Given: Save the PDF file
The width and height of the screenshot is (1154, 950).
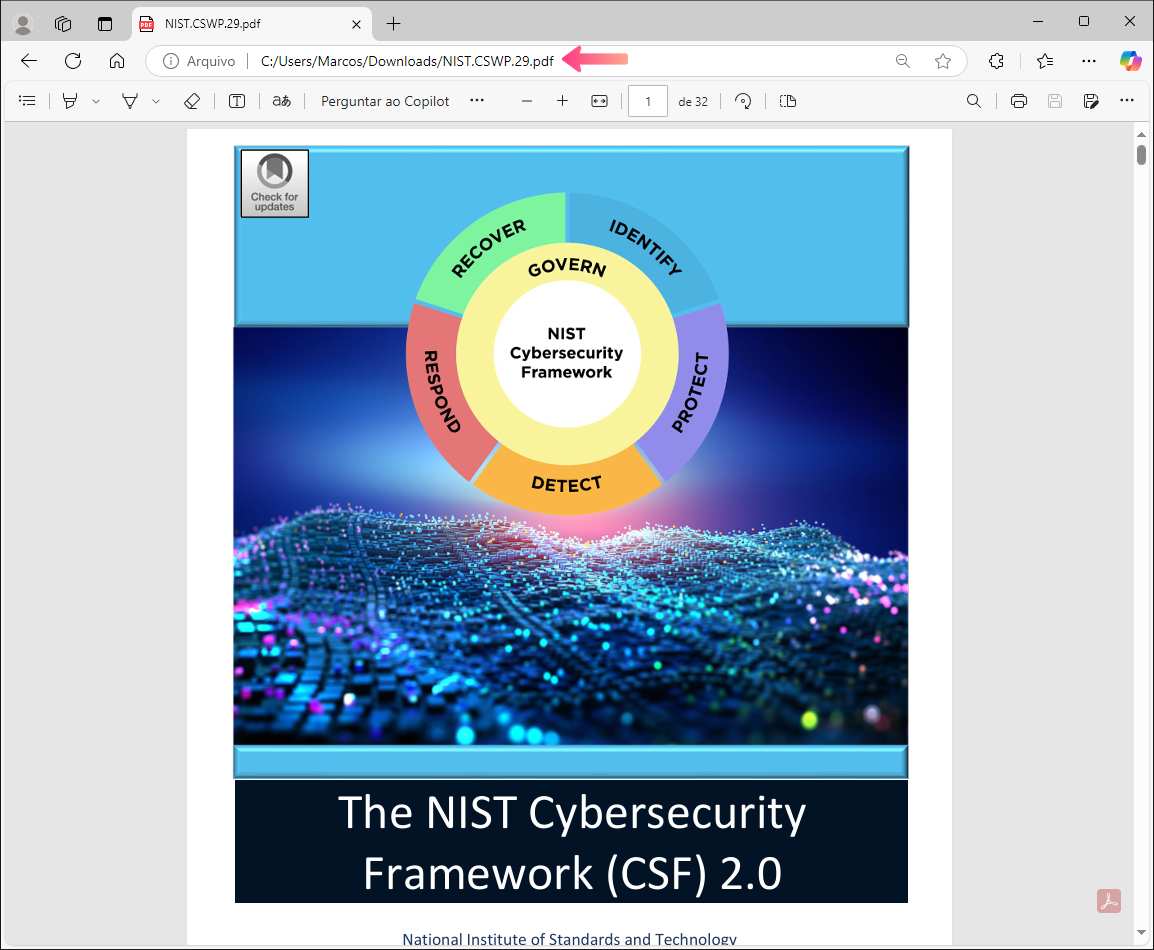Looking at the screenshot, I should [1055, 102].
